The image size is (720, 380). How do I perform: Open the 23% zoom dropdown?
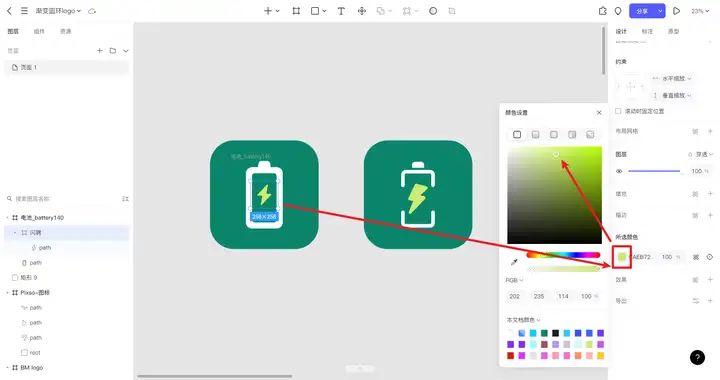pos(700,11)
